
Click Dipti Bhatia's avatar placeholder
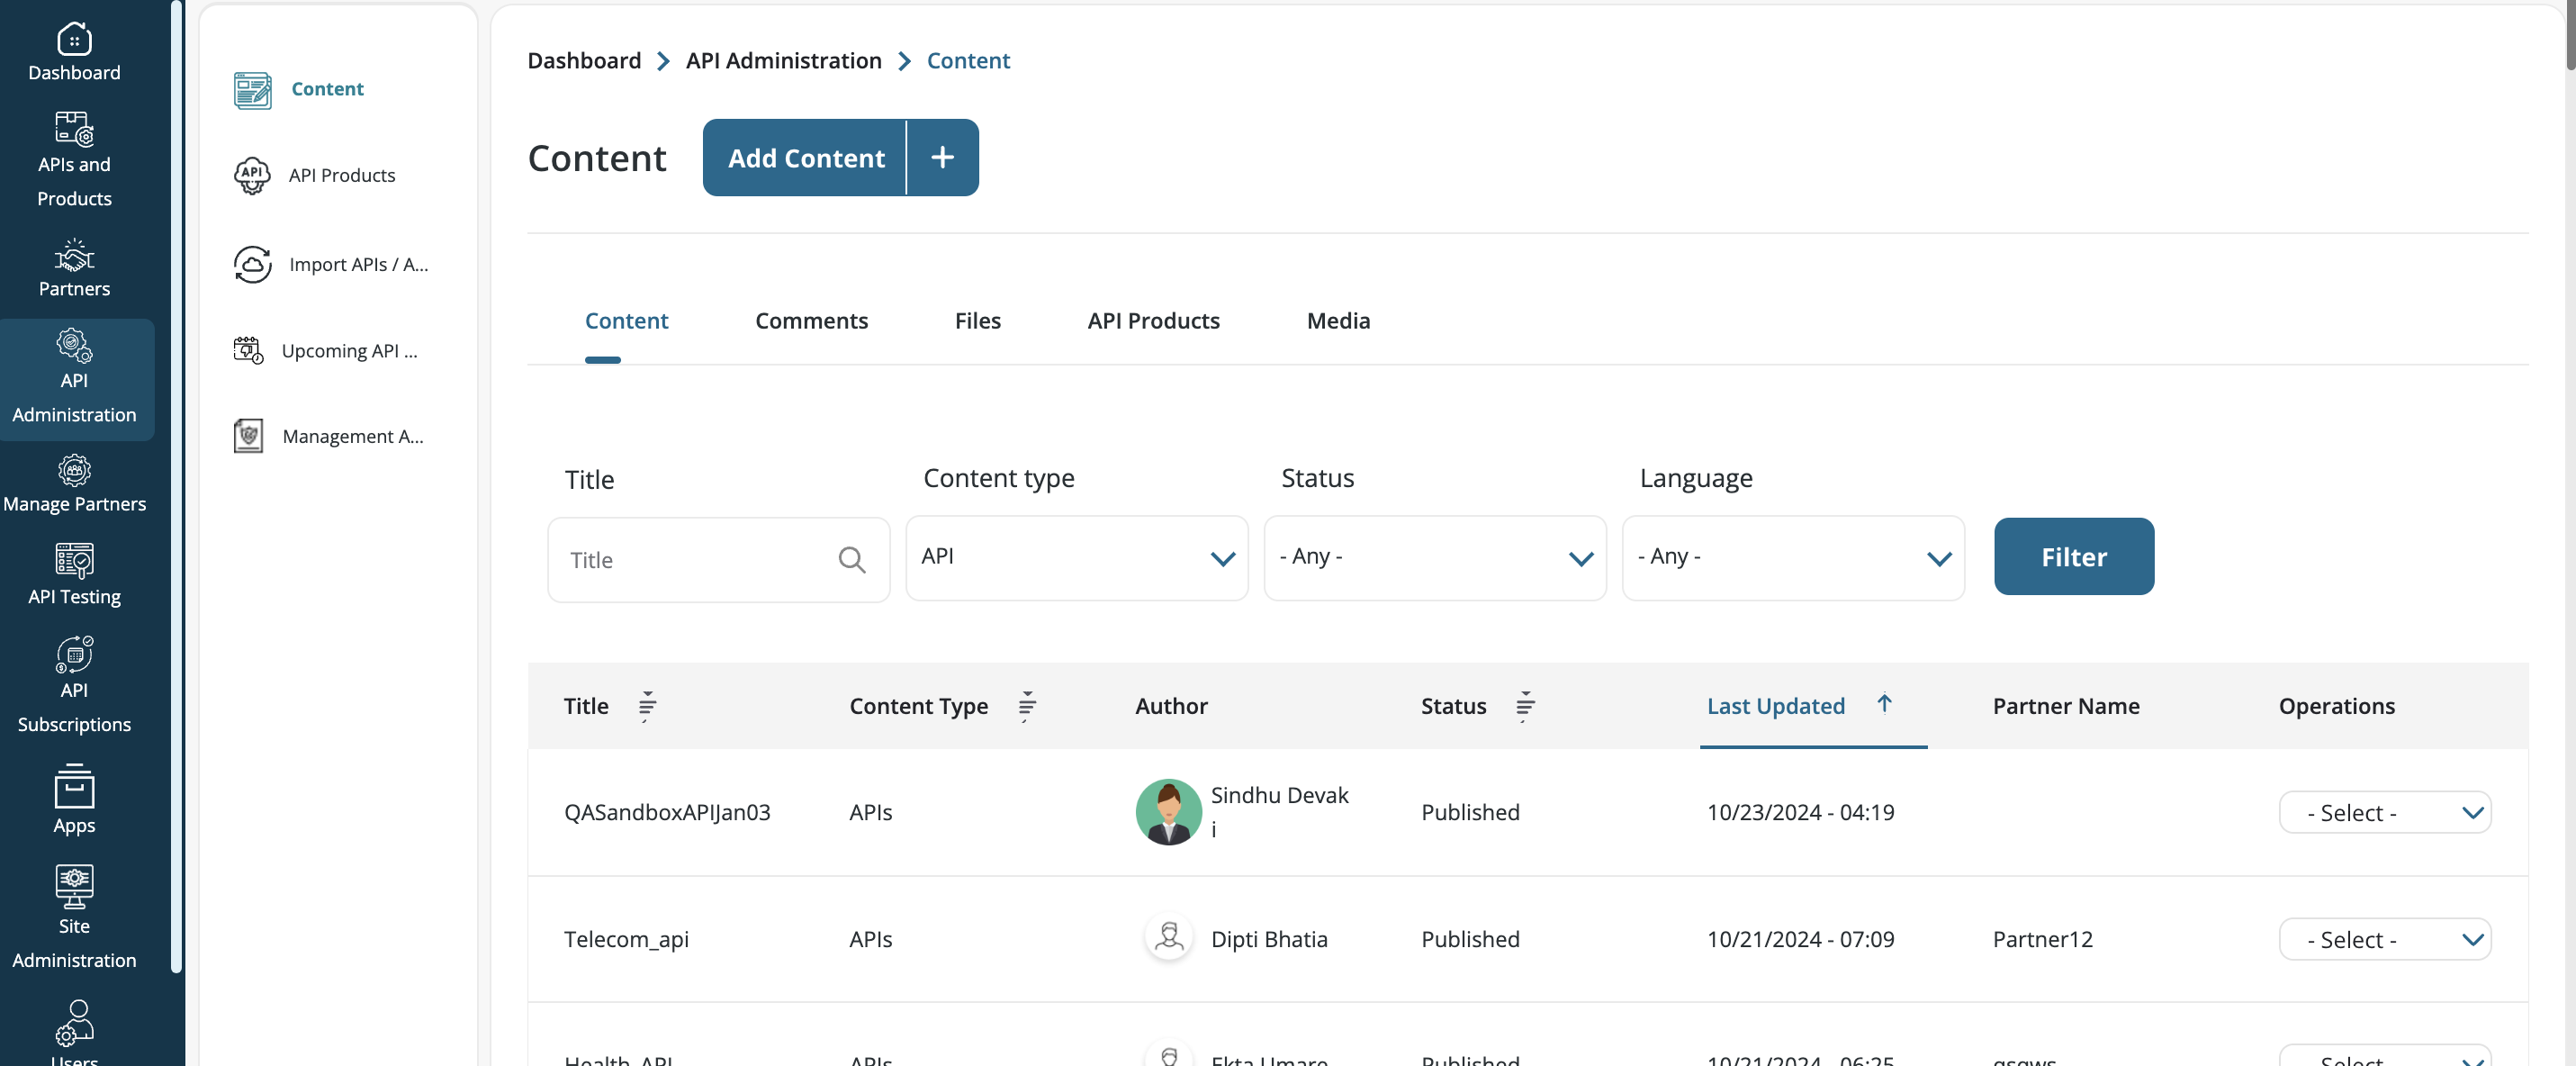point(1168,938)
